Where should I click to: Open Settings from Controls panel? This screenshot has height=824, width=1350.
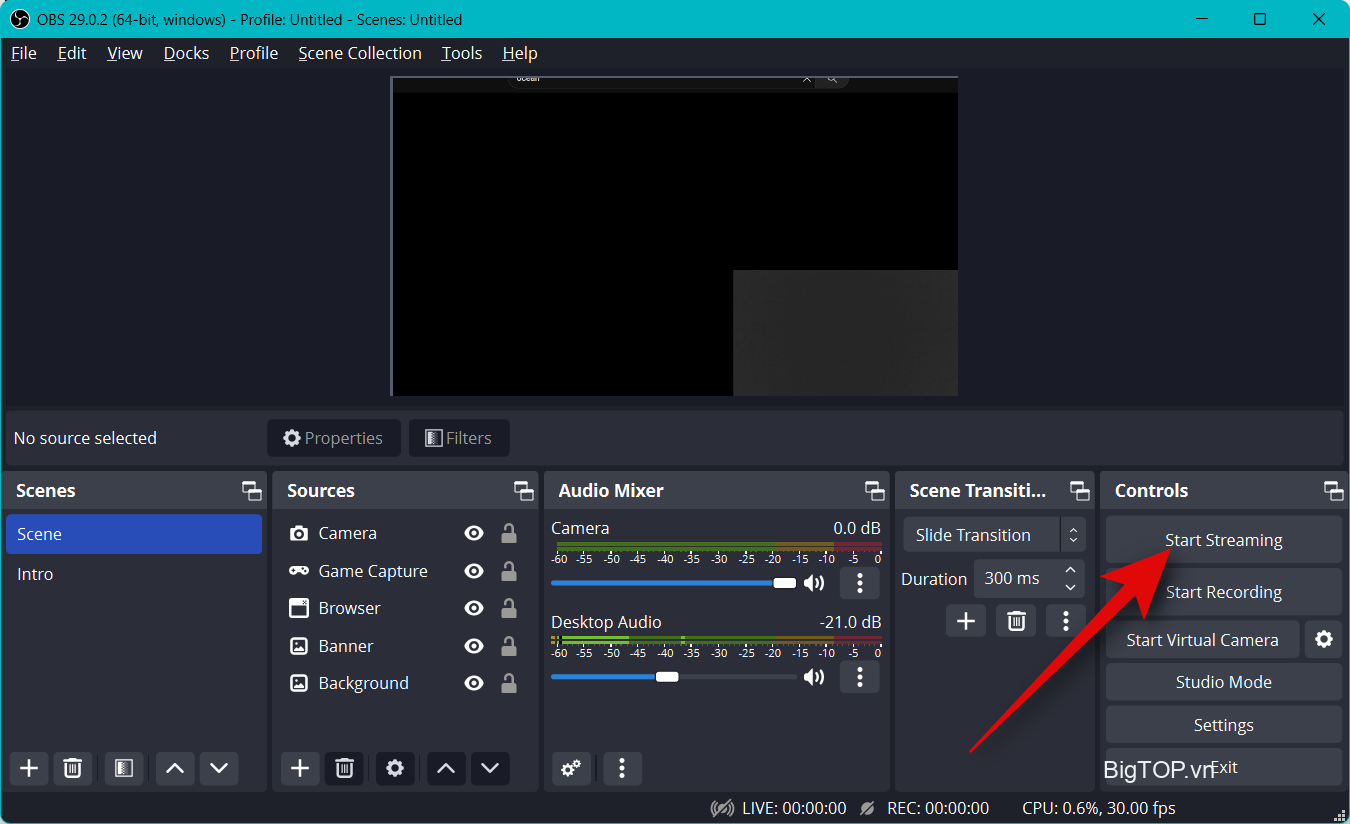(1223, 725)
